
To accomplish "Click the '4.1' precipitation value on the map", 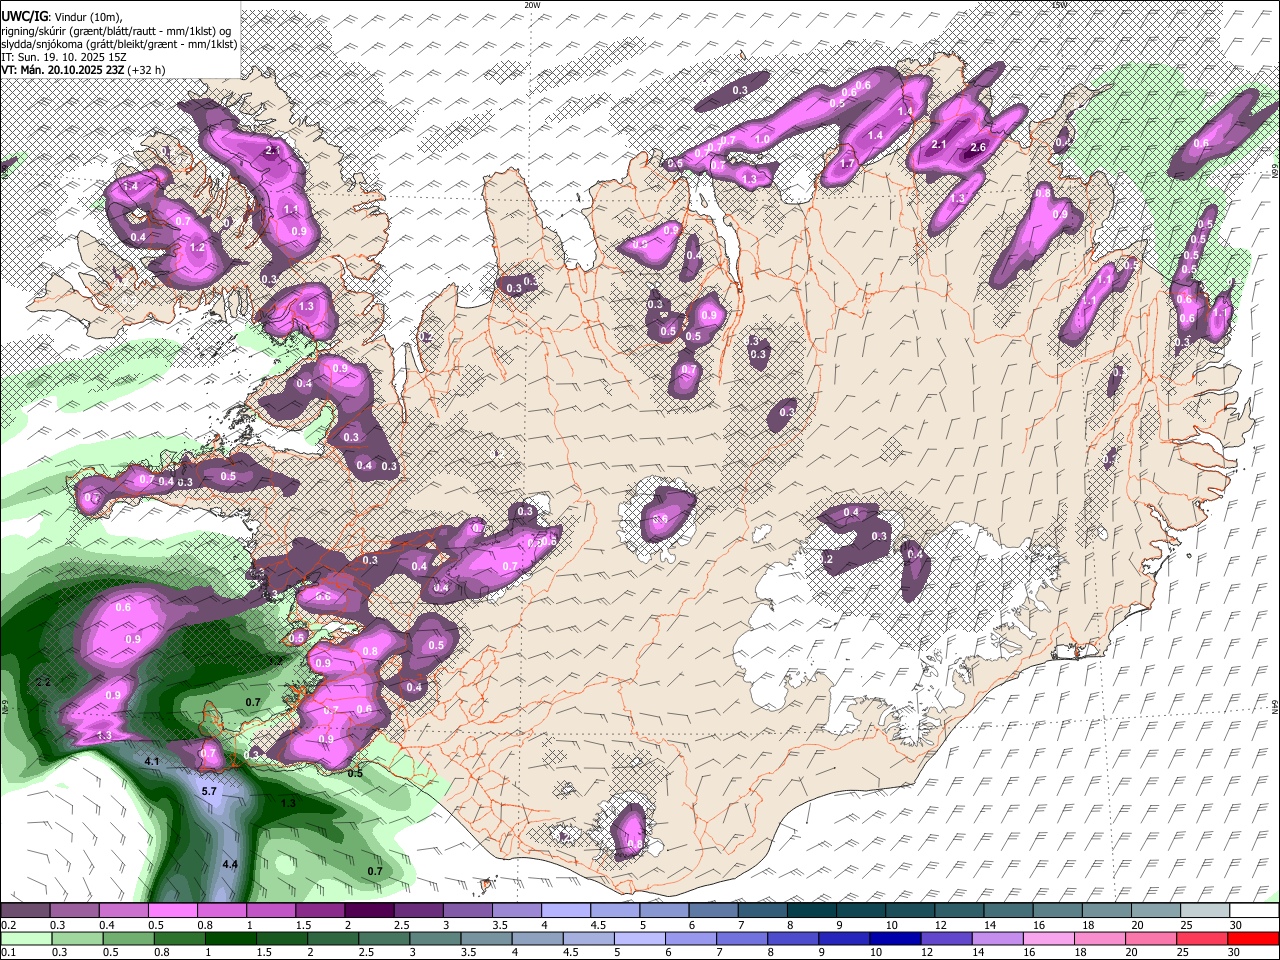I will (x=152, y=762).
